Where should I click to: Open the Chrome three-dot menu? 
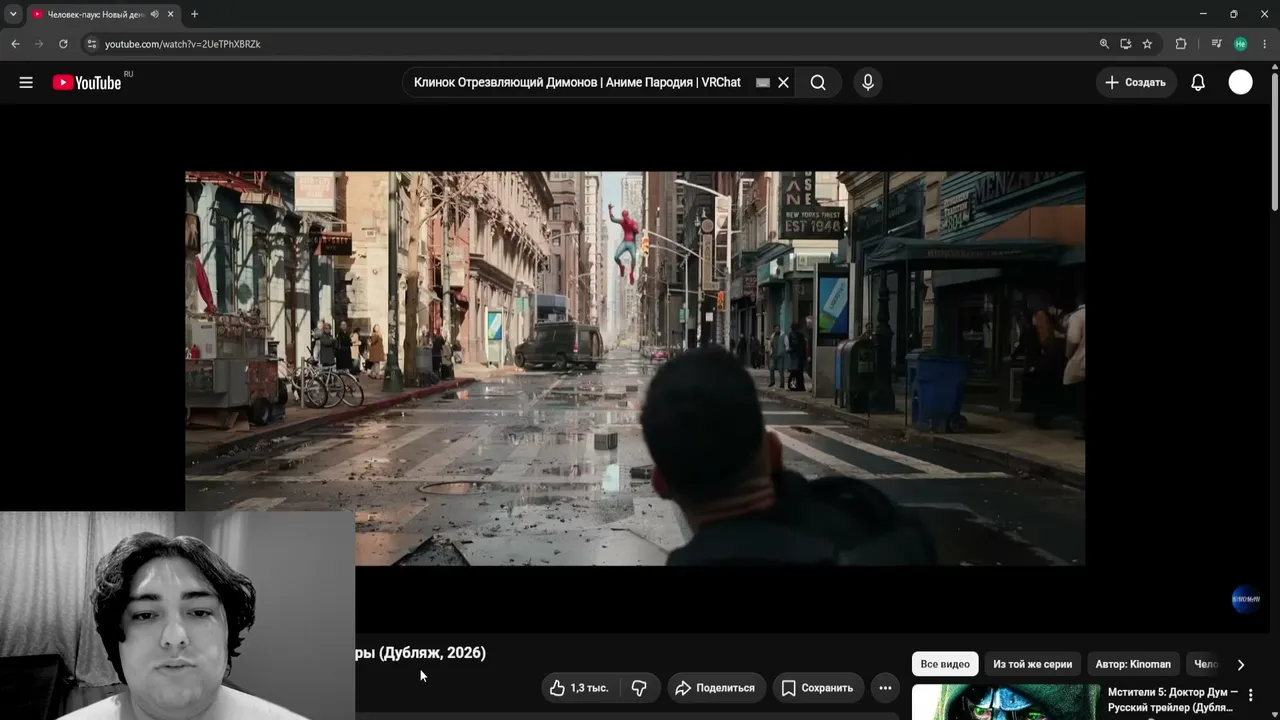pos(1264,44)
